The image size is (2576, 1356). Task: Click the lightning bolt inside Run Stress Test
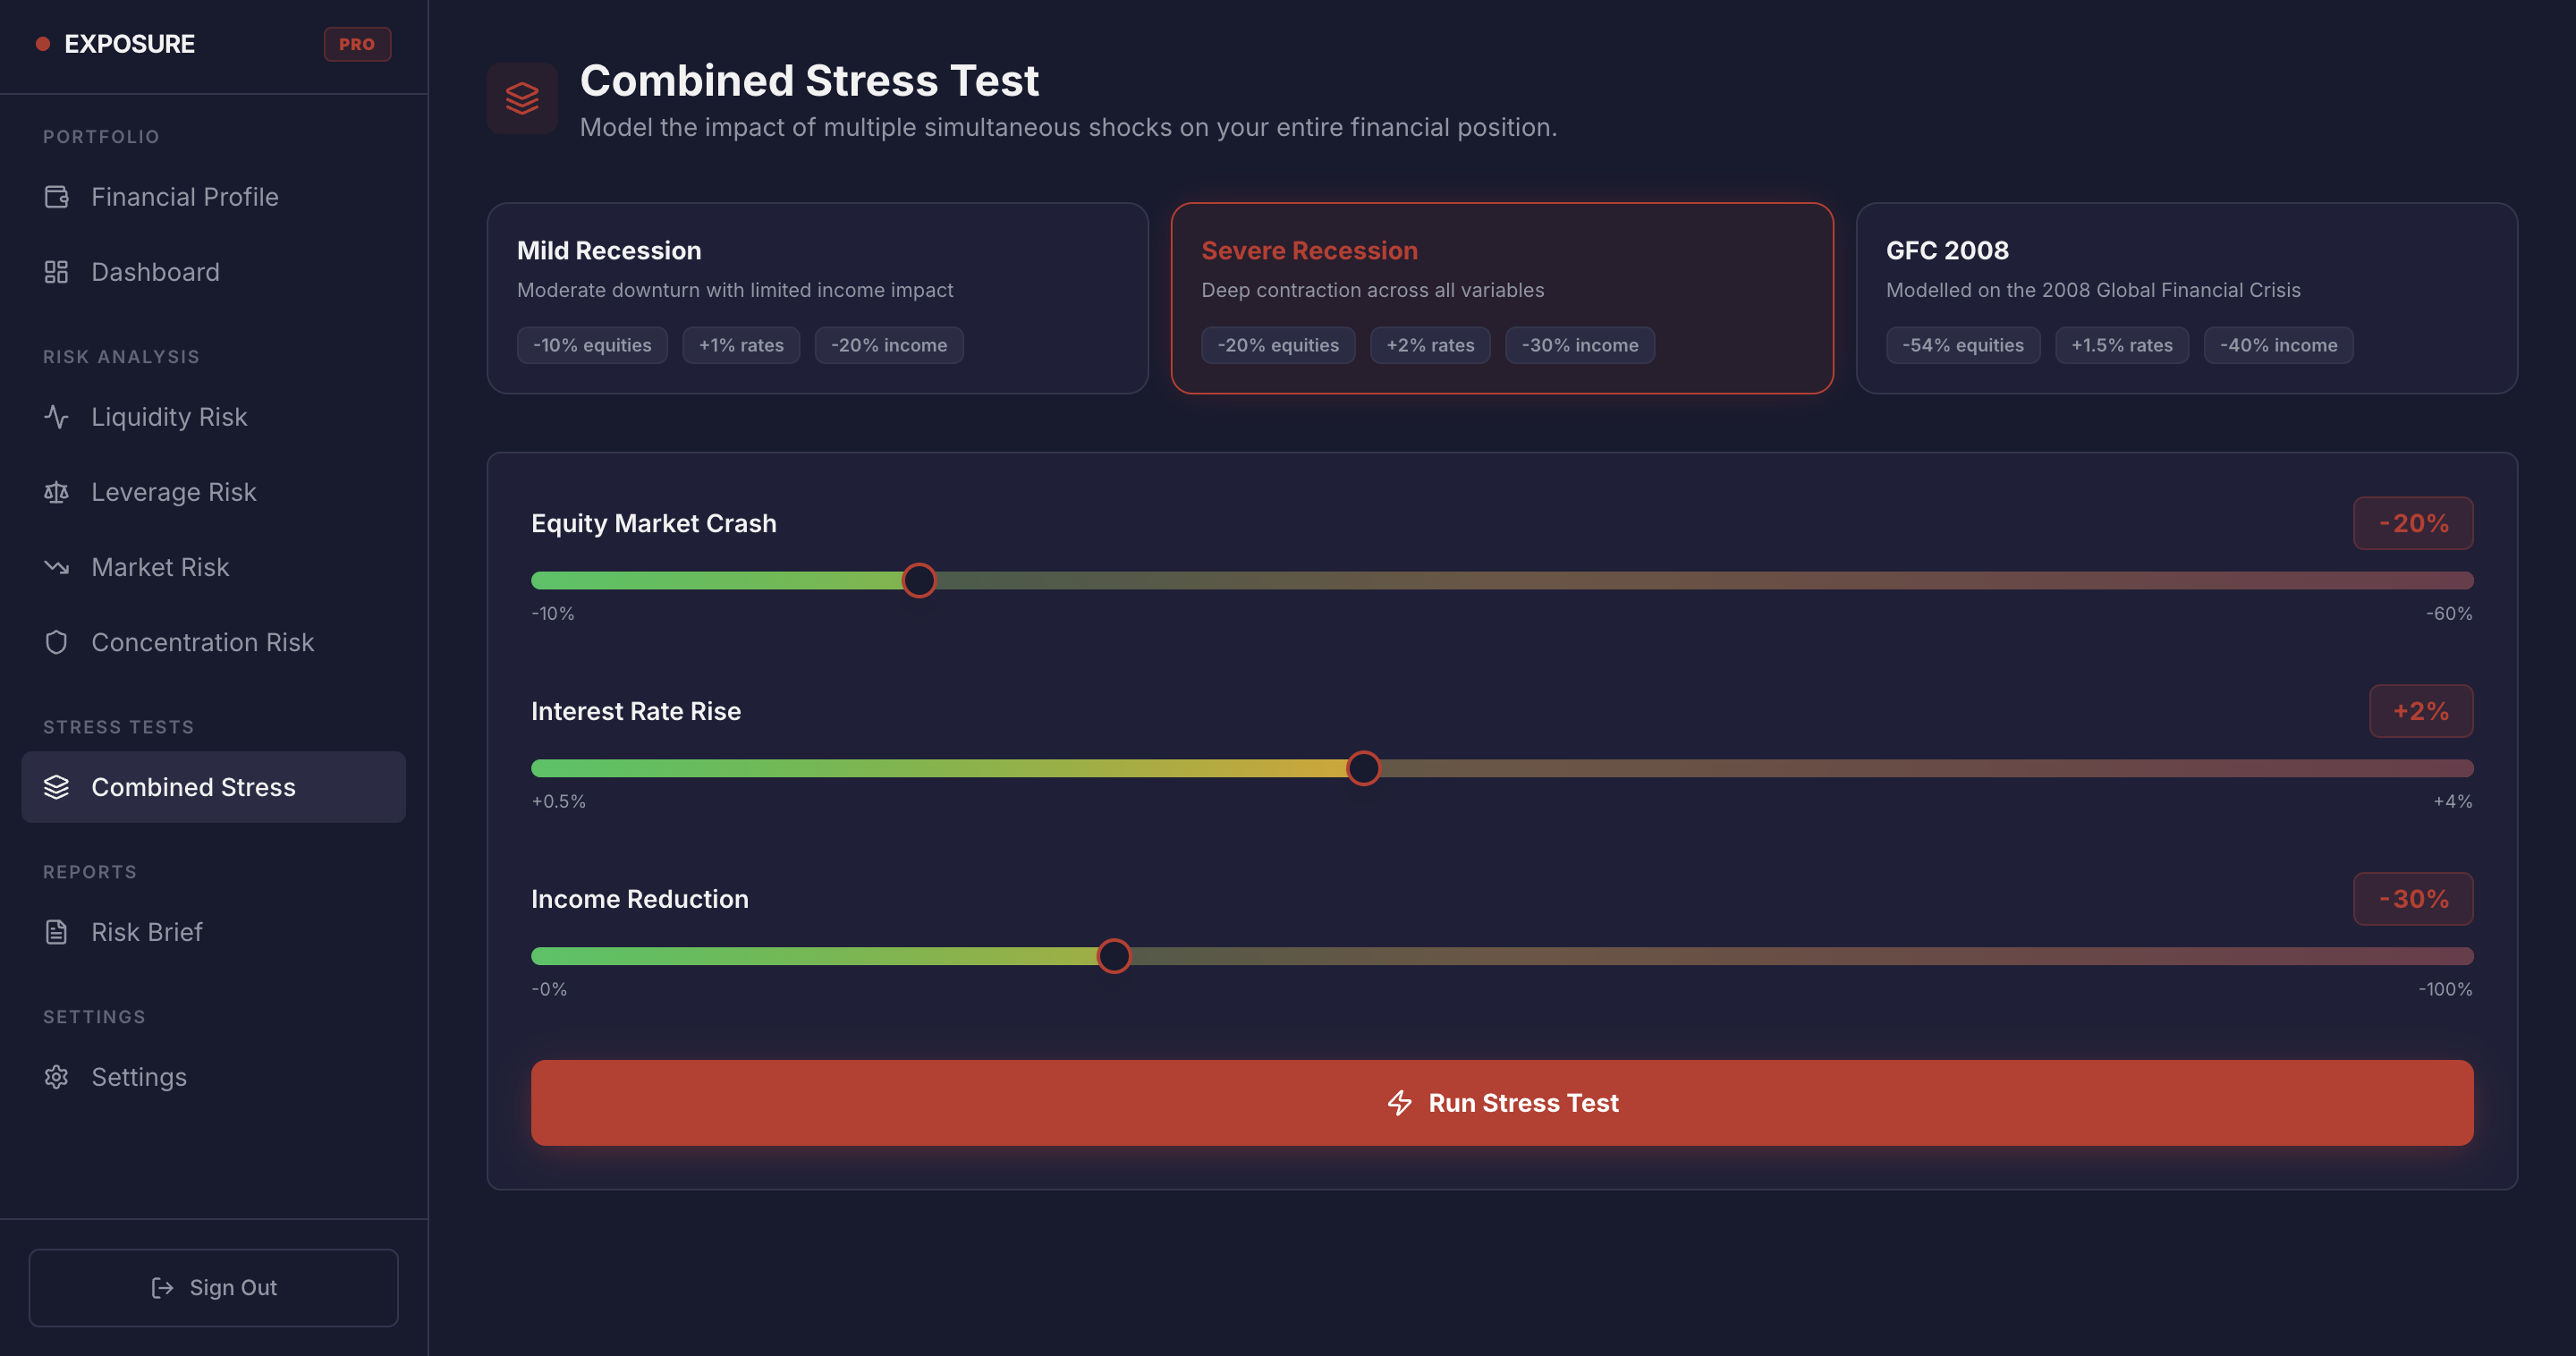pyautogui.click(x=1399, y=1103)
